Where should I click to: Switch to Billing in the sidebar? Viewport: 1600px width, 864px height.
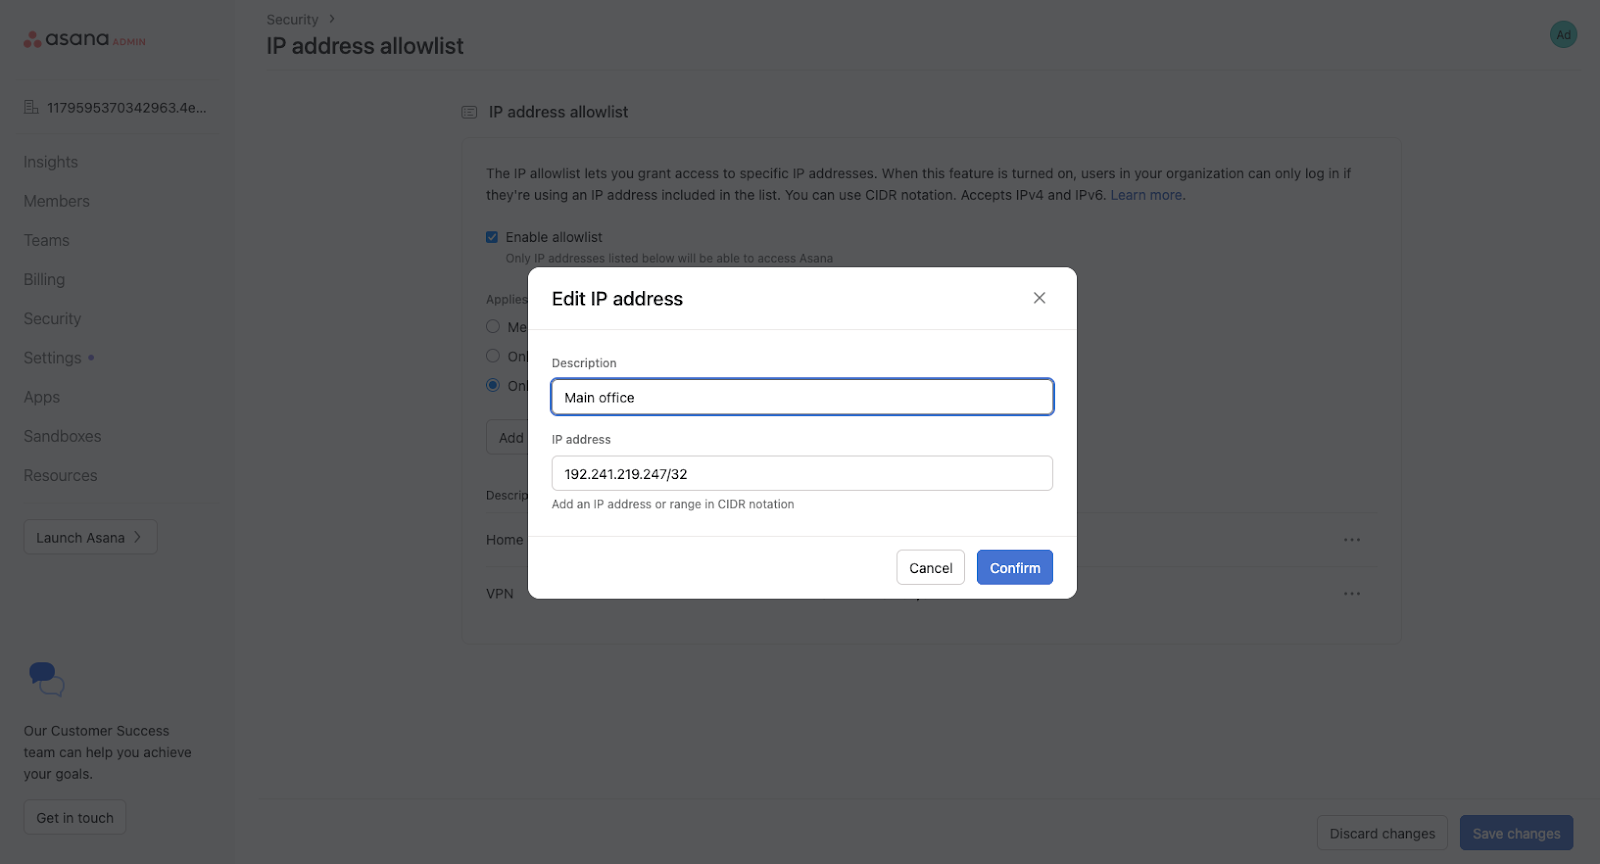43,279
